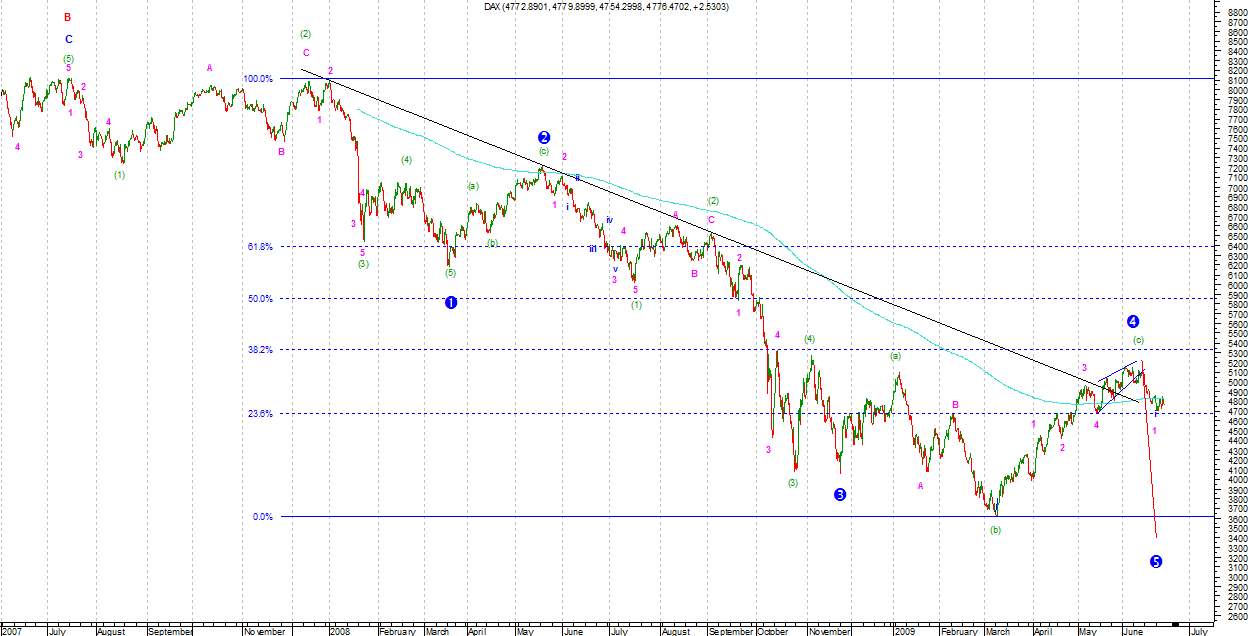This screenshot has width=1250, height=636.
Task: Click the blue C label below red B
Action: (x=68, y=39)
